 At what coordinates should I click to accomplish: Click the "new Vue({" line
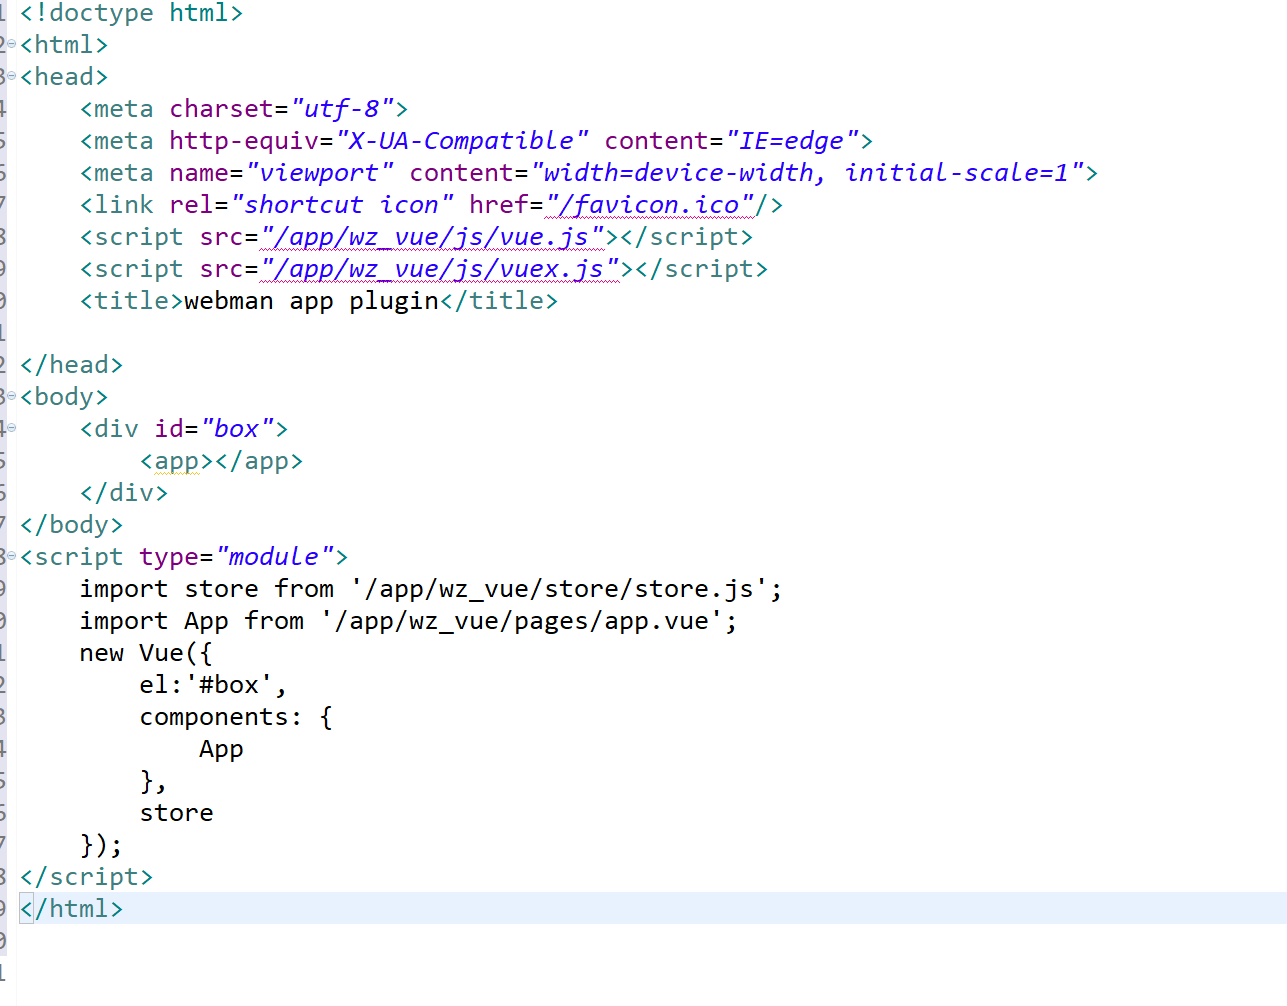tap(146, 653)
